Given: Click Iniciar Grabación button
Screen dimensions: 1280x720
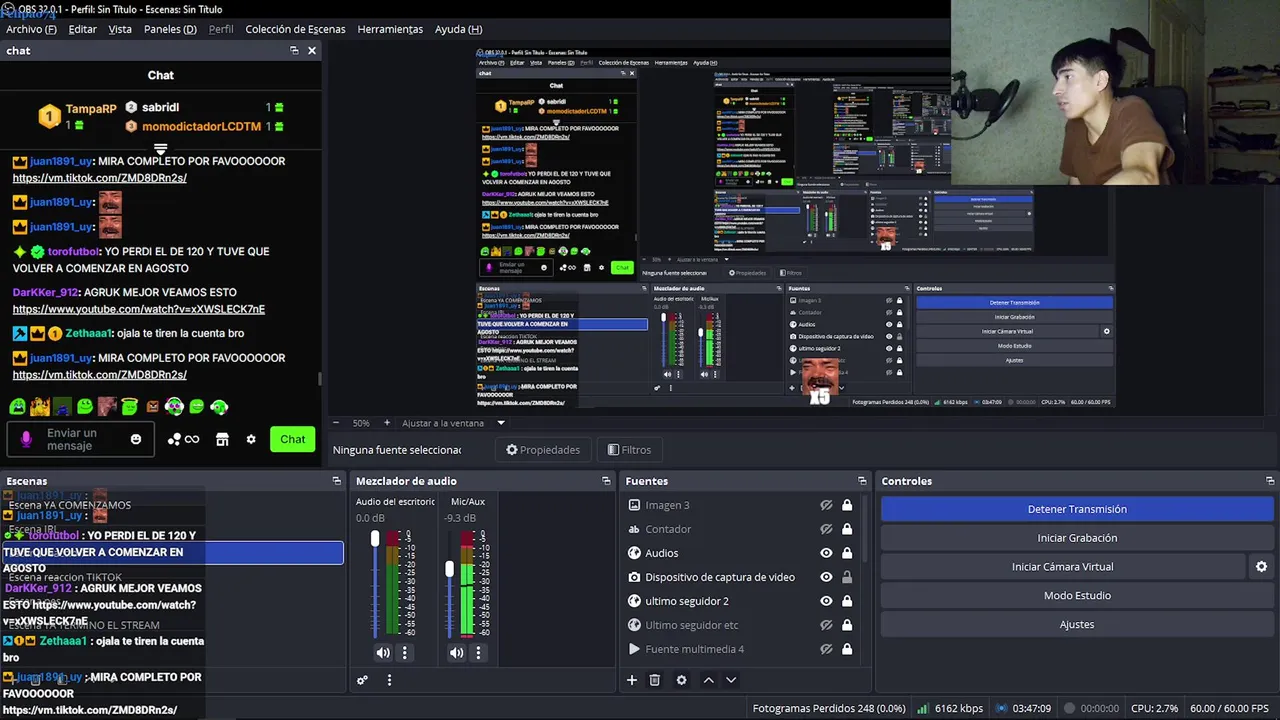Looking at the screenshot, I should click(1077, 538).
